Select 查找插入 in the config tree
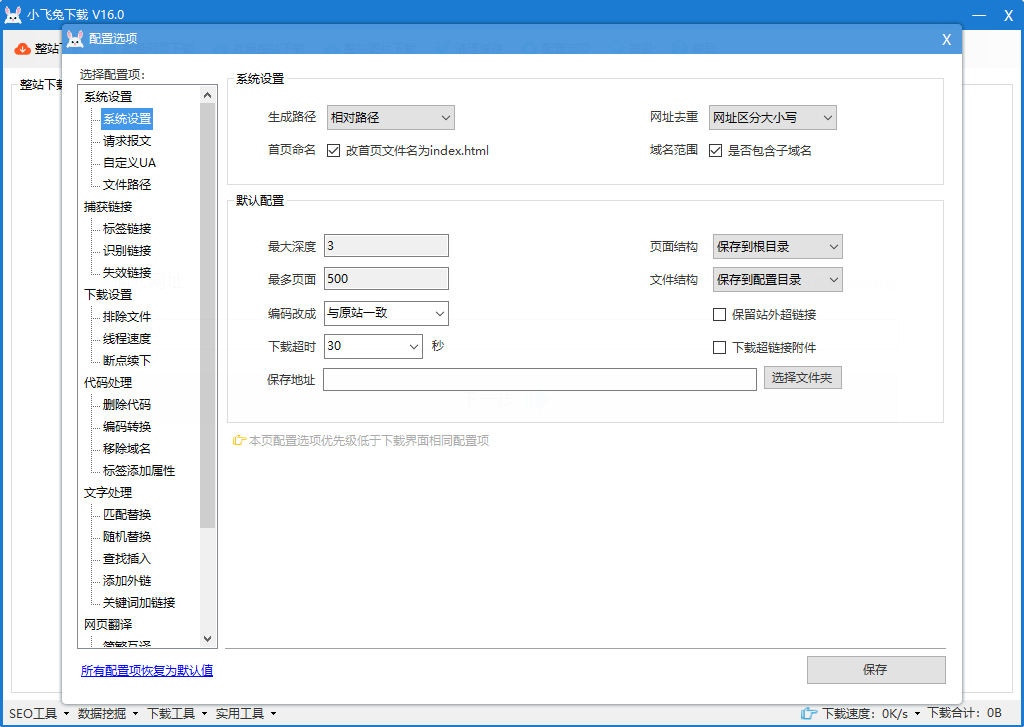 tap(127, 559)
